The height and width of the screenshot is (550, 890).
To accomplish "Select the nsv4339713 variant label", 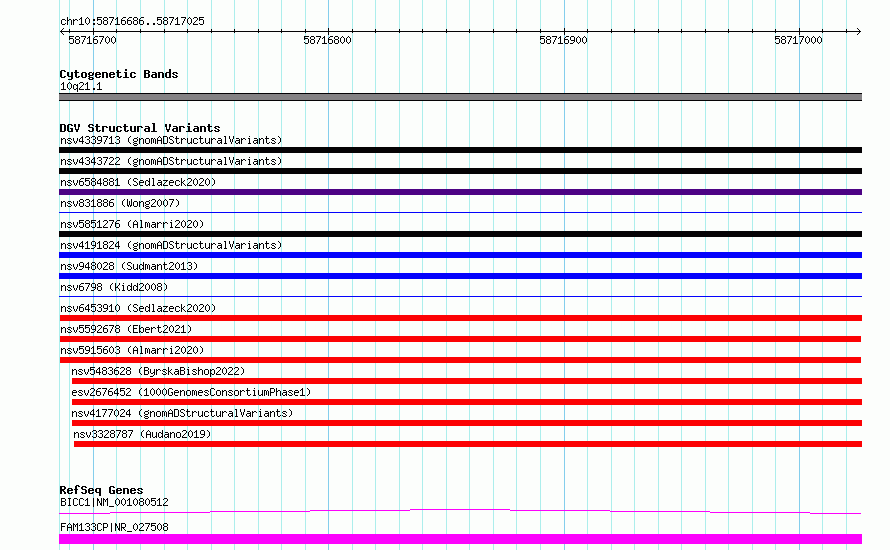I will (x=171, y=140).
